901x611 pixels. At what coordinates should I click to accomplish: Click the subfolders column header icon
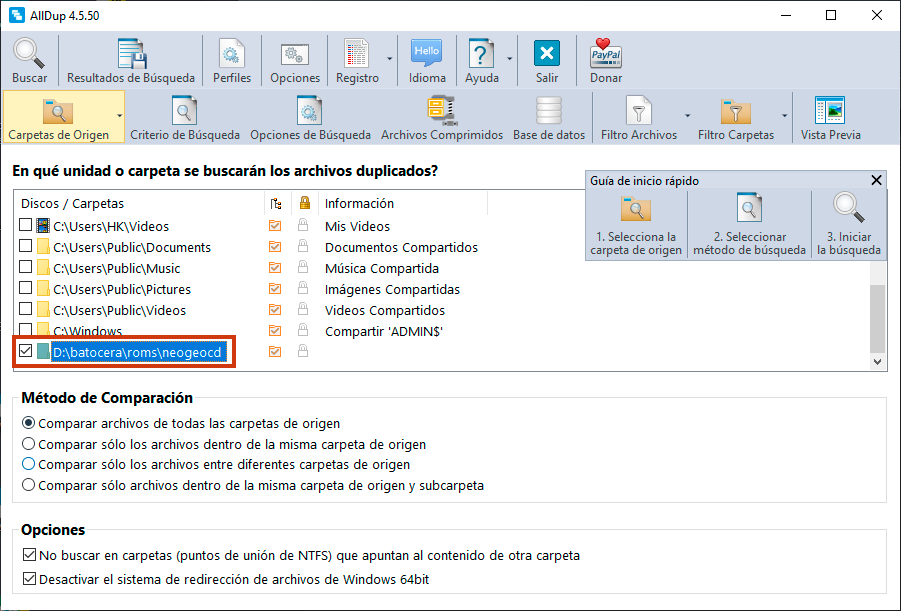click(276, 203)
